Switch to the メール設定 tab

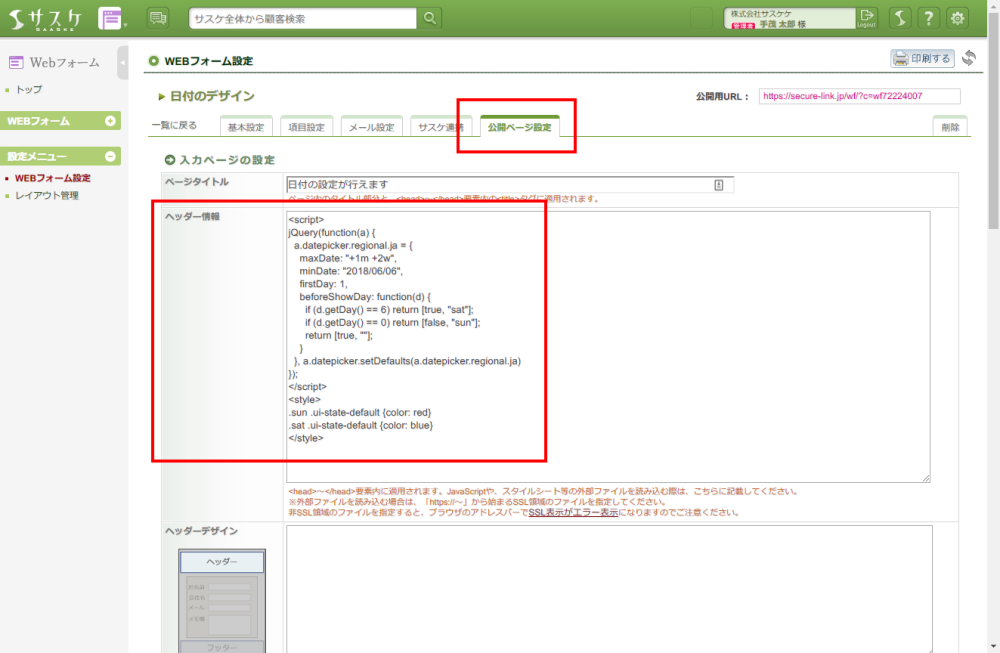[x=371, y=128]
